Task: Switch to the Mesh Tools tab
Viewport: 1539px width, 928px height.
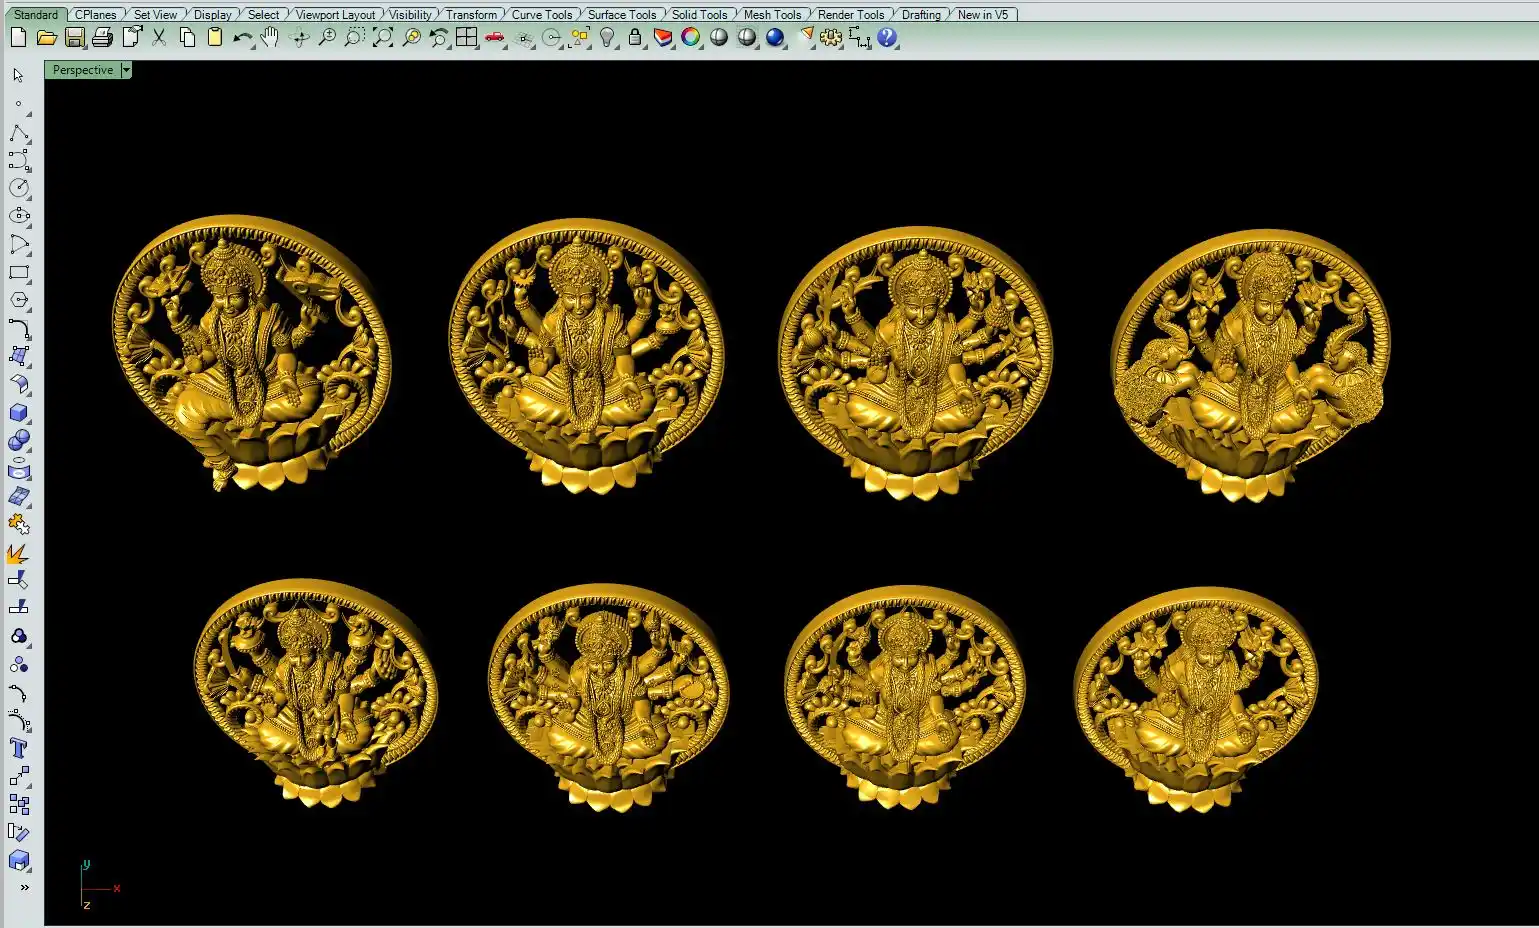Action: (772, 15)
